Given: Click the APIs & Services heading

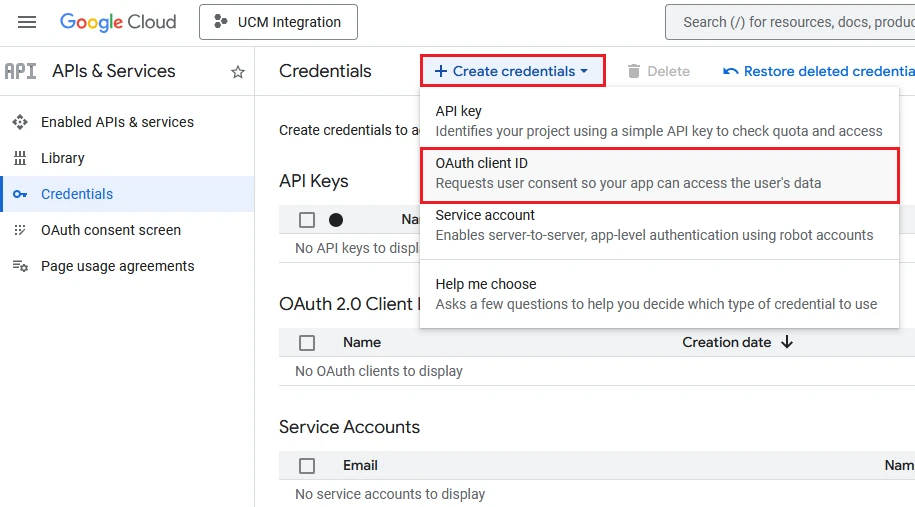Looking at the screenshot, I should pyautogui.click(x=114, y=71).
